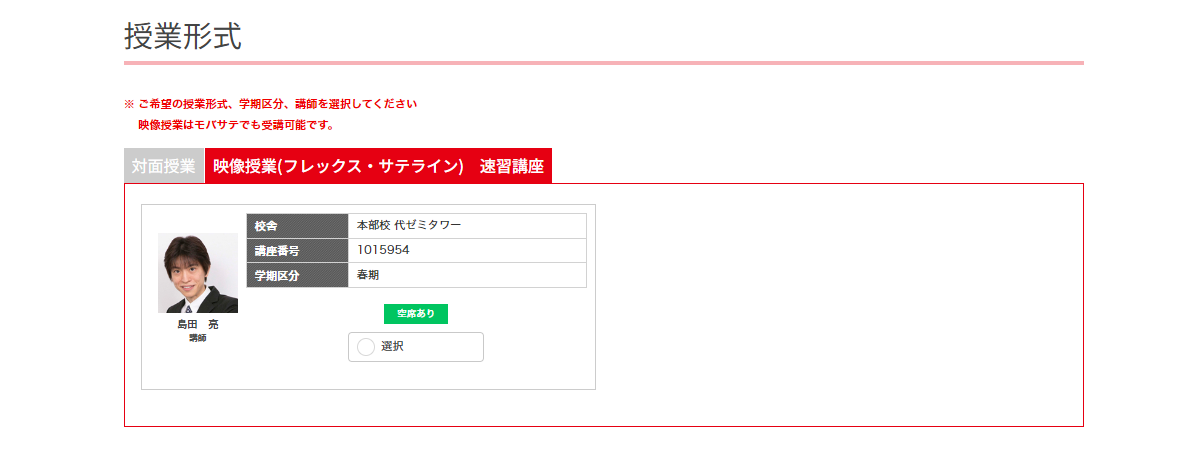Click the 授業形式 page heading
This screenshot has height=452, width=1204.
[x=183, y=36]
